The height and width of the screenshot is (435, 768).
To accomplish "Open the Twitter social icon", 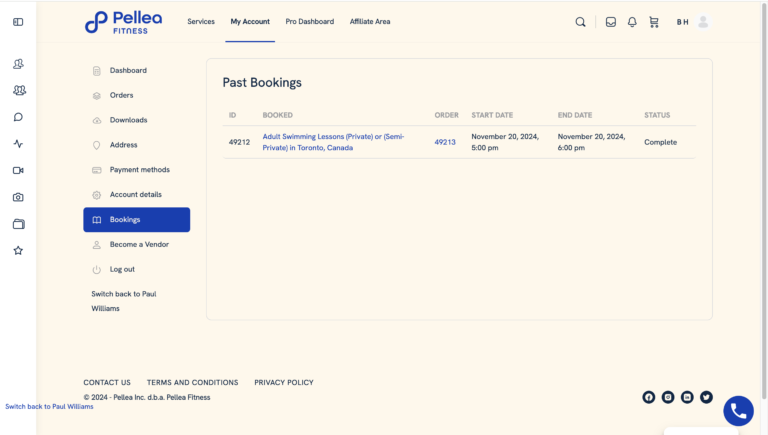I will [x=706, y=397].
